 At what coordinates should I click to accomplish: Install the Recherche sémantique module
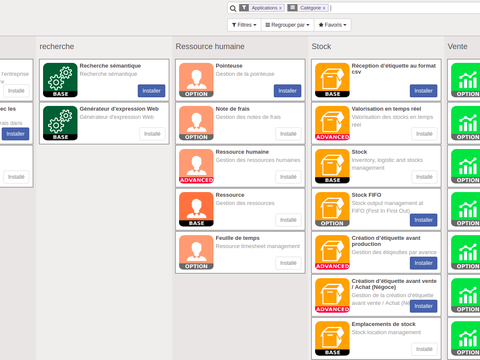point(151,91)
